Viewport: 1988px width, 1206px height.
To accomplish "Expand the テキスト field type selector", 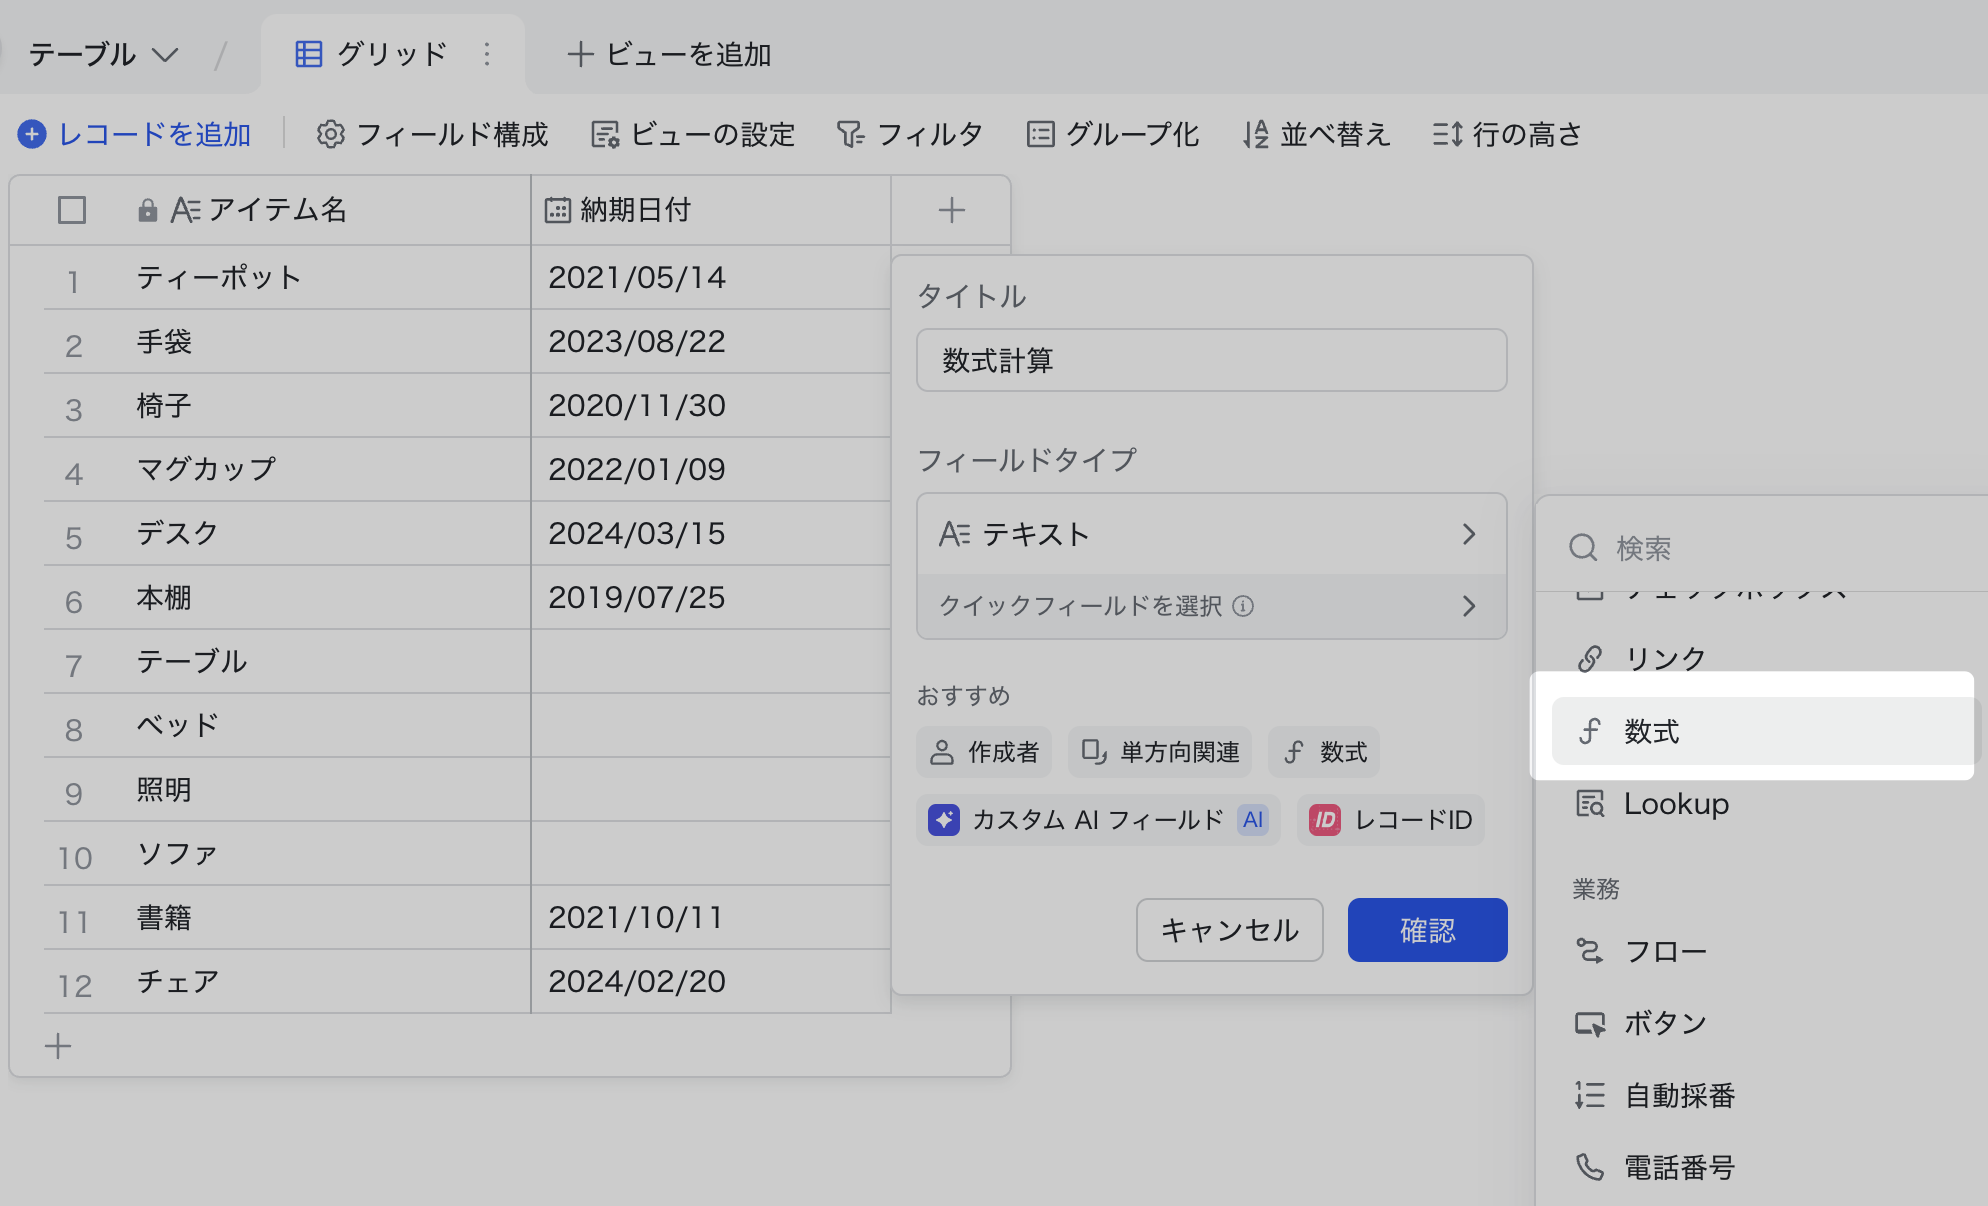I will [x=1211, y=534].
